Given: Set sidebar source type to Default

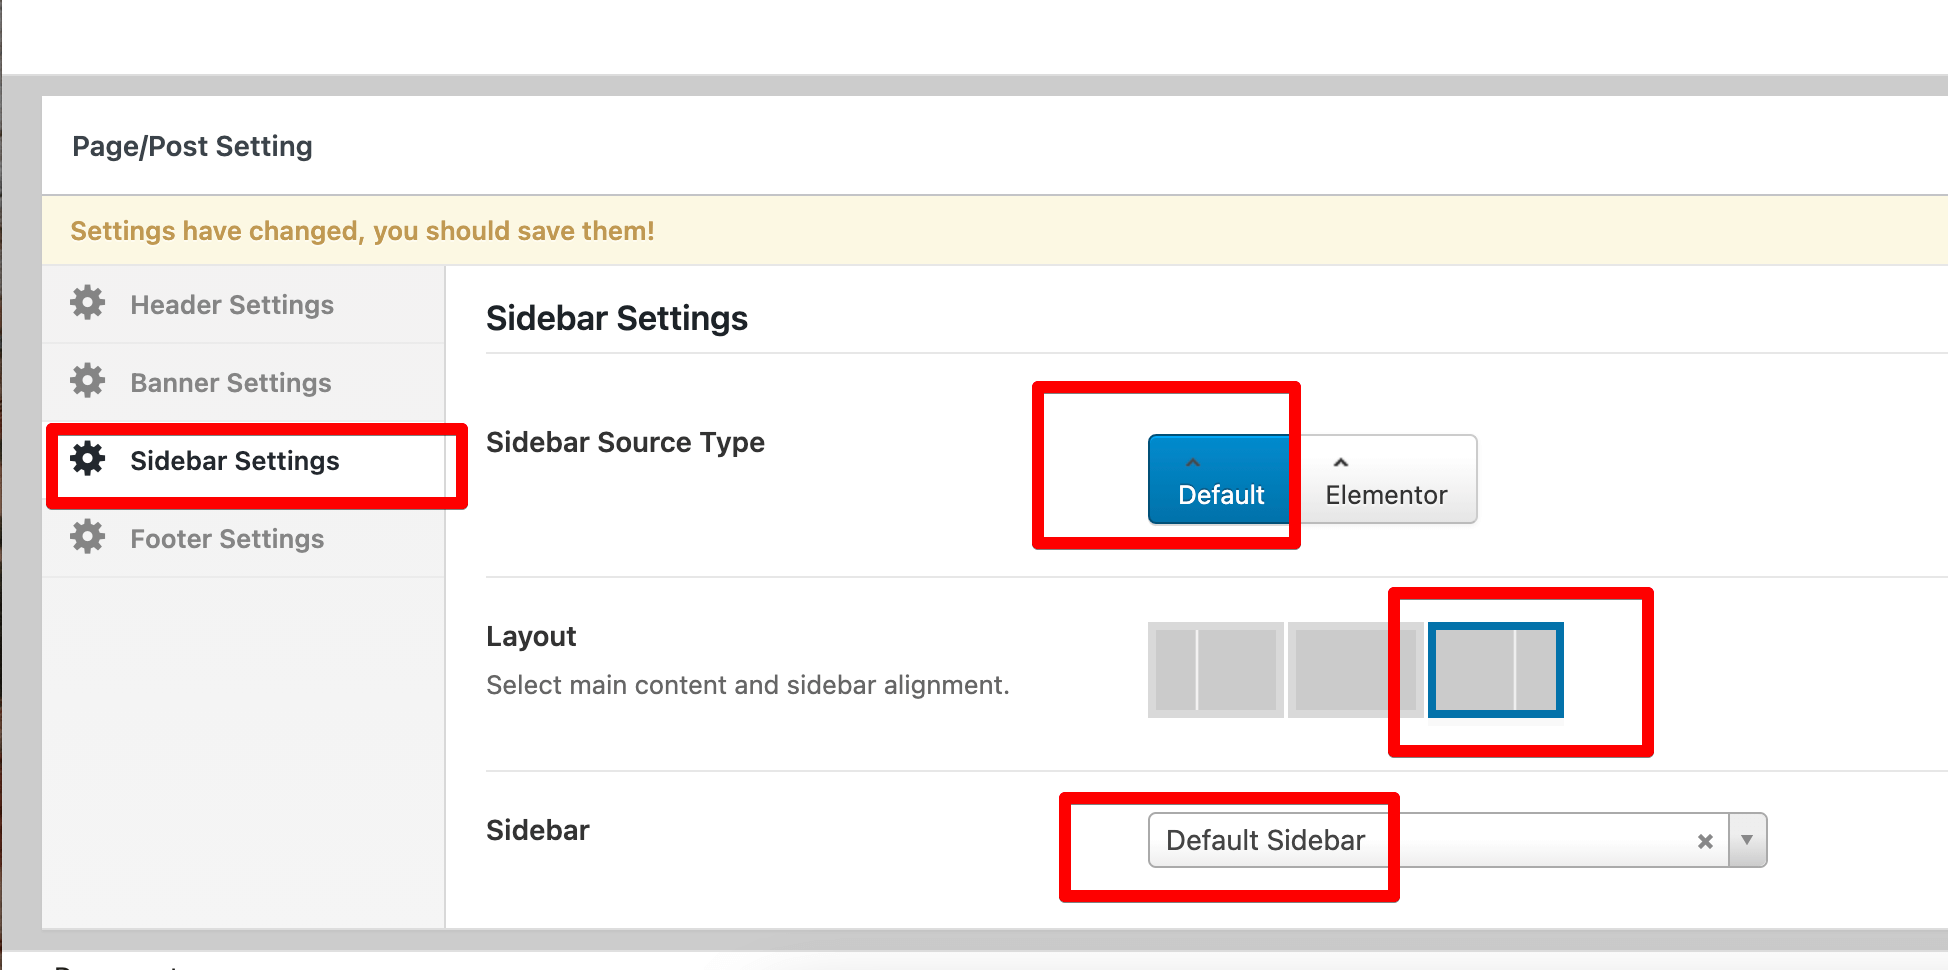Looking at the screenshot, I should (x=1221, y=481).
